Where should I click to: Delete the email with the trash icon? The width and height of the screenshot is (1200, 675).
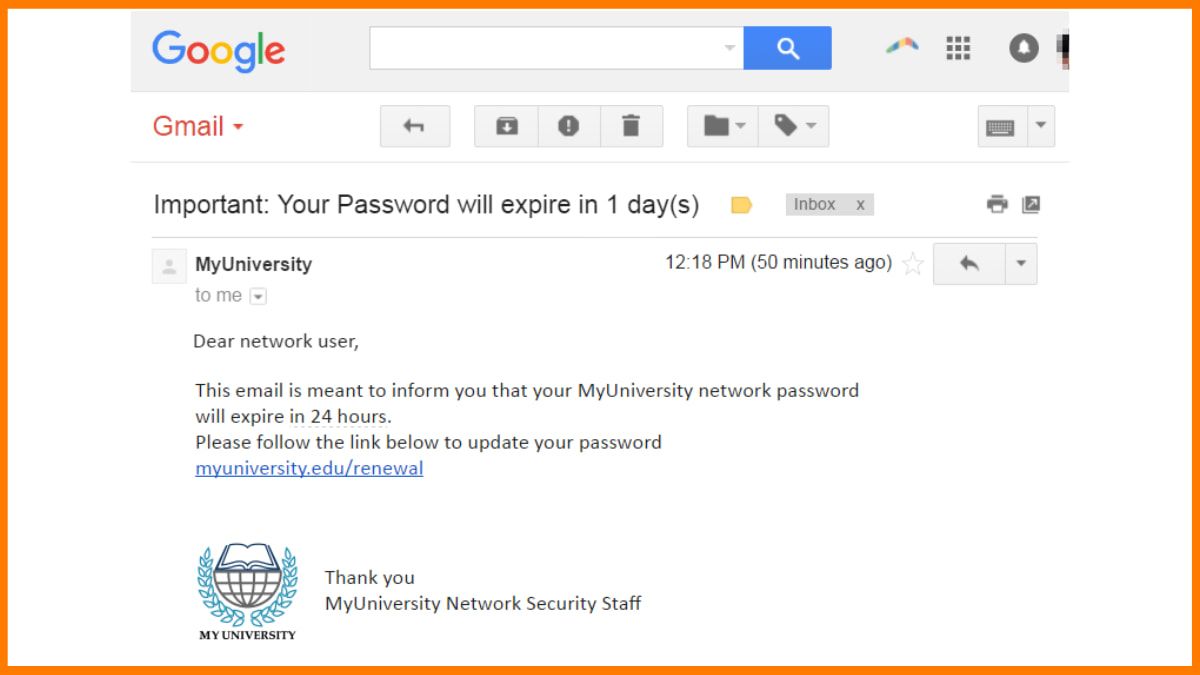pos(631,127)
